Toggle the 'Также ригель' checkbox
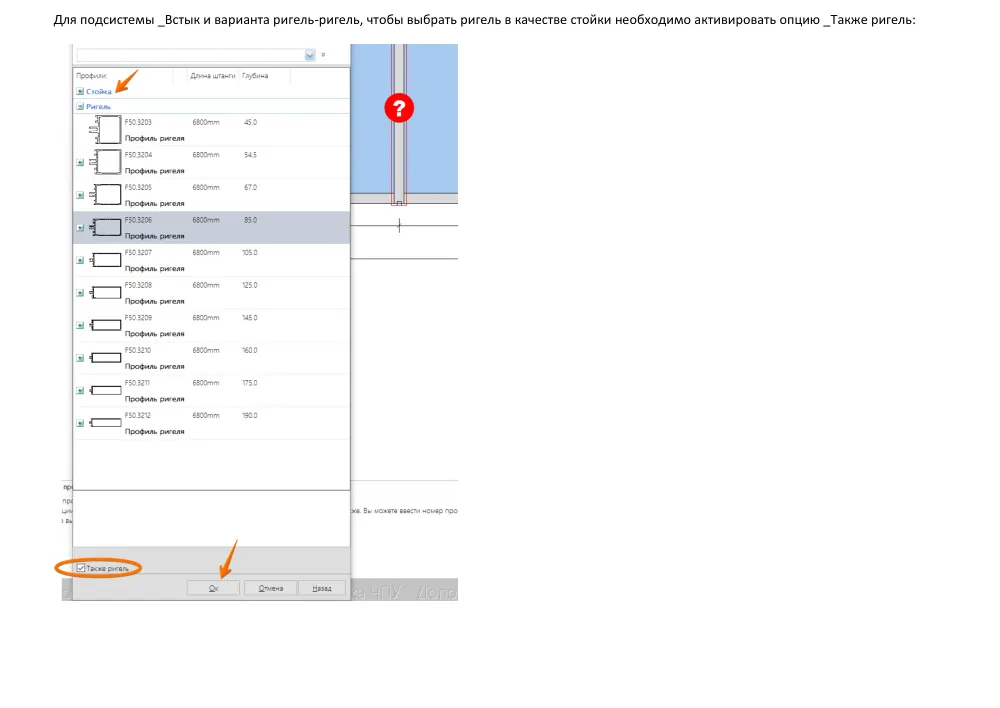Viewport: 1000px width, 708px height. pyautogui.click(x=81, y=568)
